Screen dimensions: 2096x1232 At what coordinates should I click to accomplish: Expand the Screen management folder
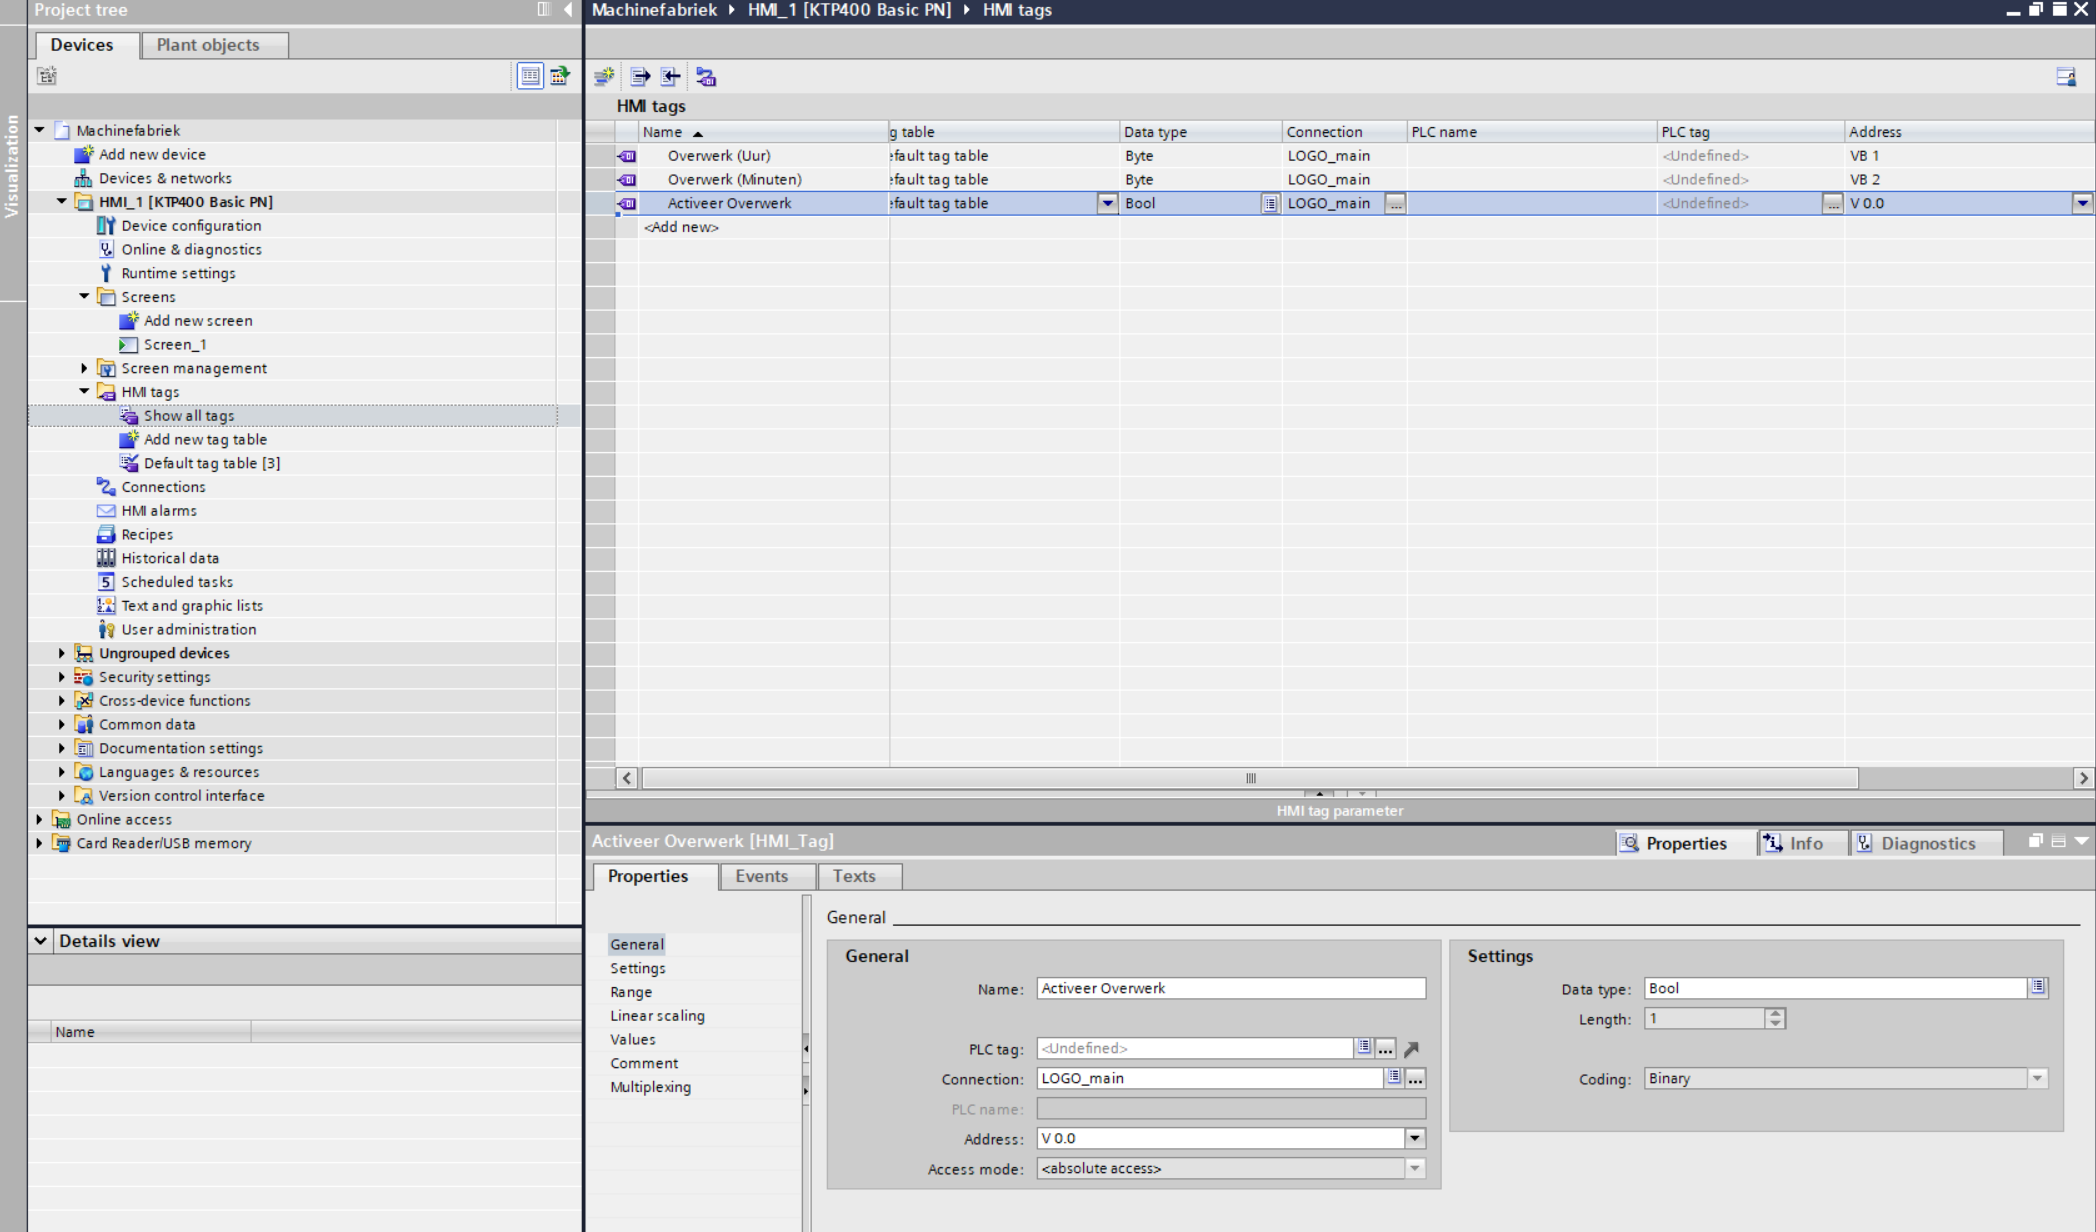tap(85, 368)
